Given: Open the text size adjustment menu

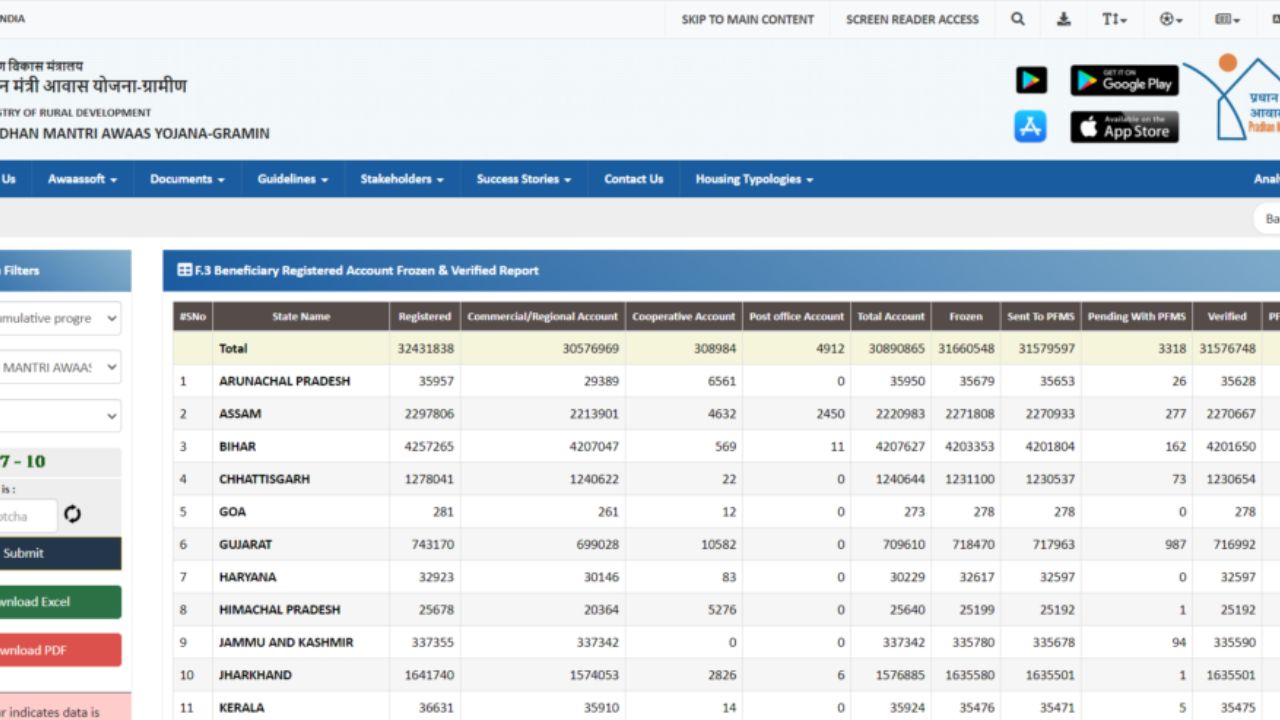Looking at the screenshot, I should click(x=1114, y=19).
